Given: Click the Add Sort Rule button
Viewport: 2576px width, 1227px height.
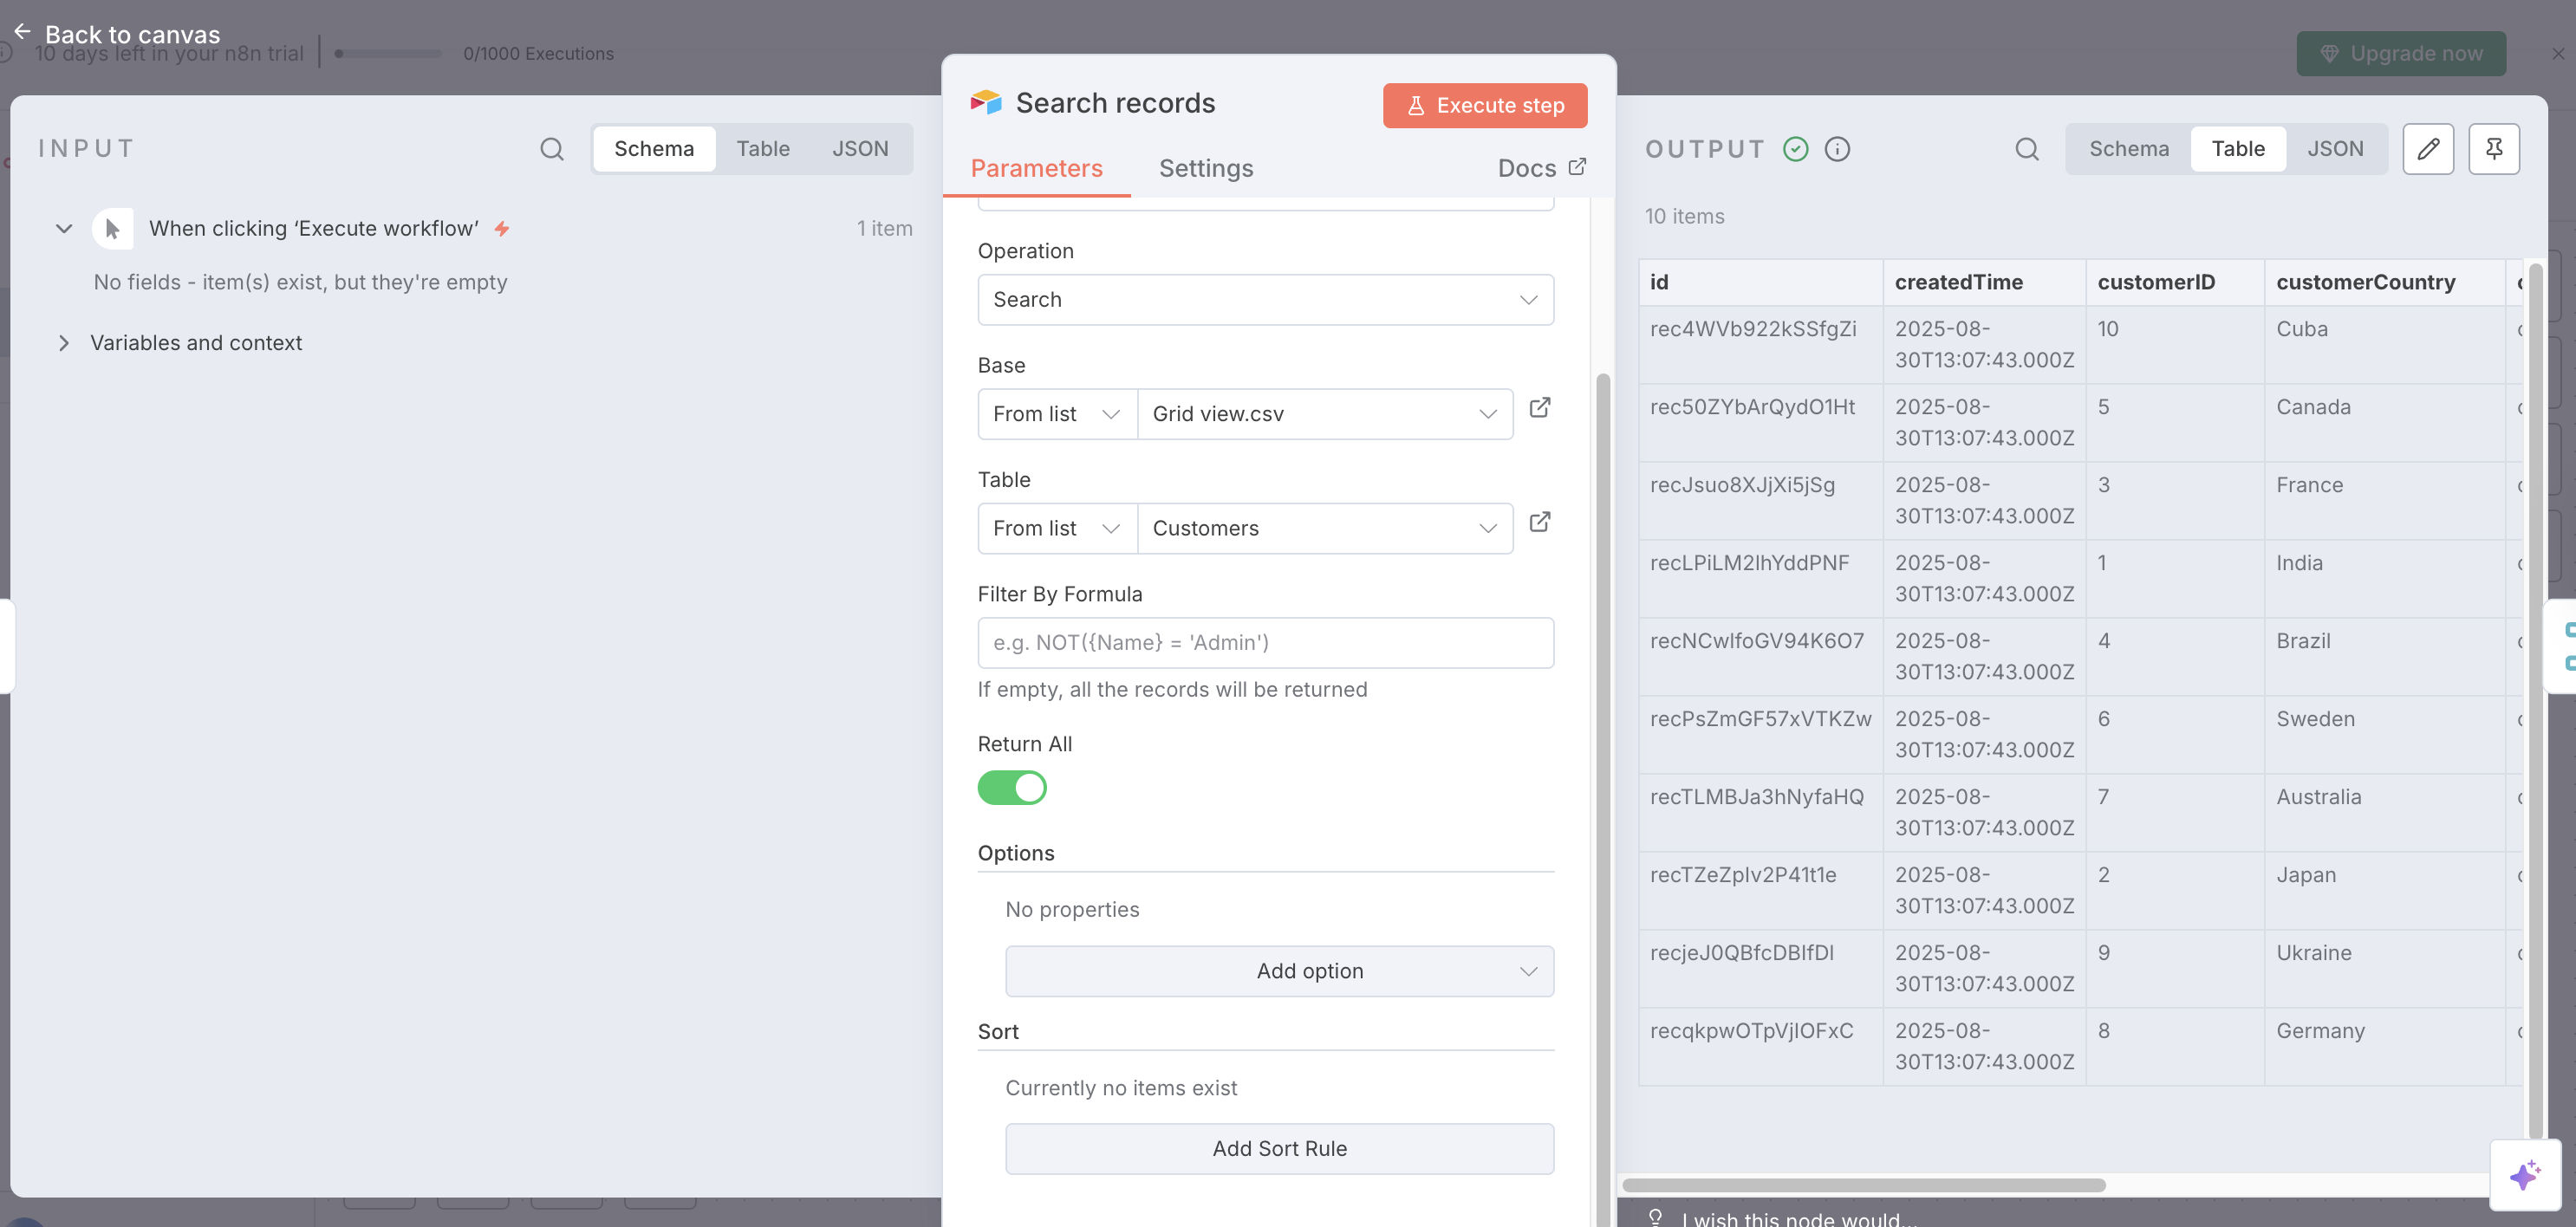Looking at the screenshot, I should 1279,1149.
